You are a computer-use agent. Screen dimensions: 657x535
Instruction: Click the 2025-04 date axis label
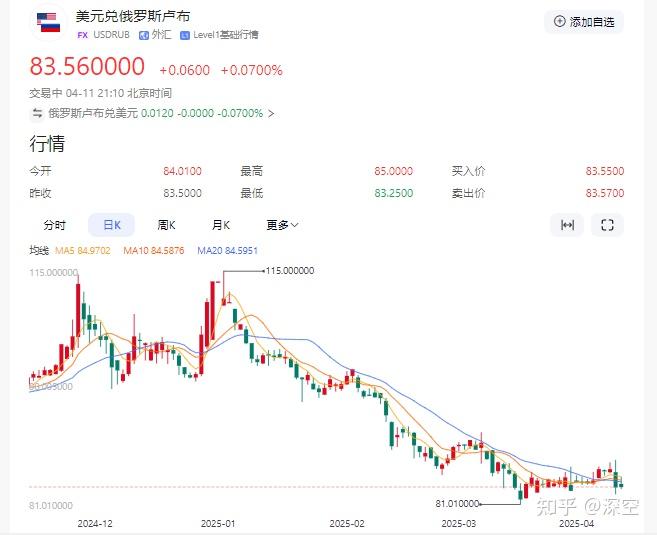coord(577,524)
